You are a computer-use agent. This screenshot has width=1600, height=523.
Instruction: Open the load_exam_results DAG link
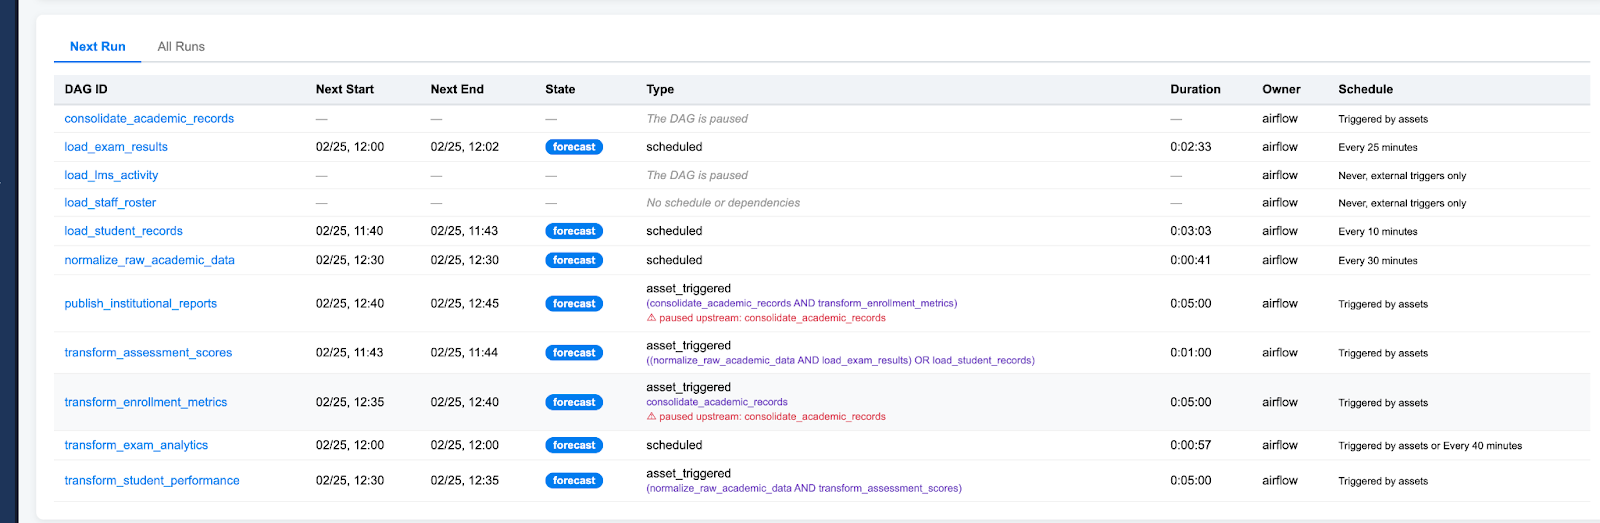116,147
